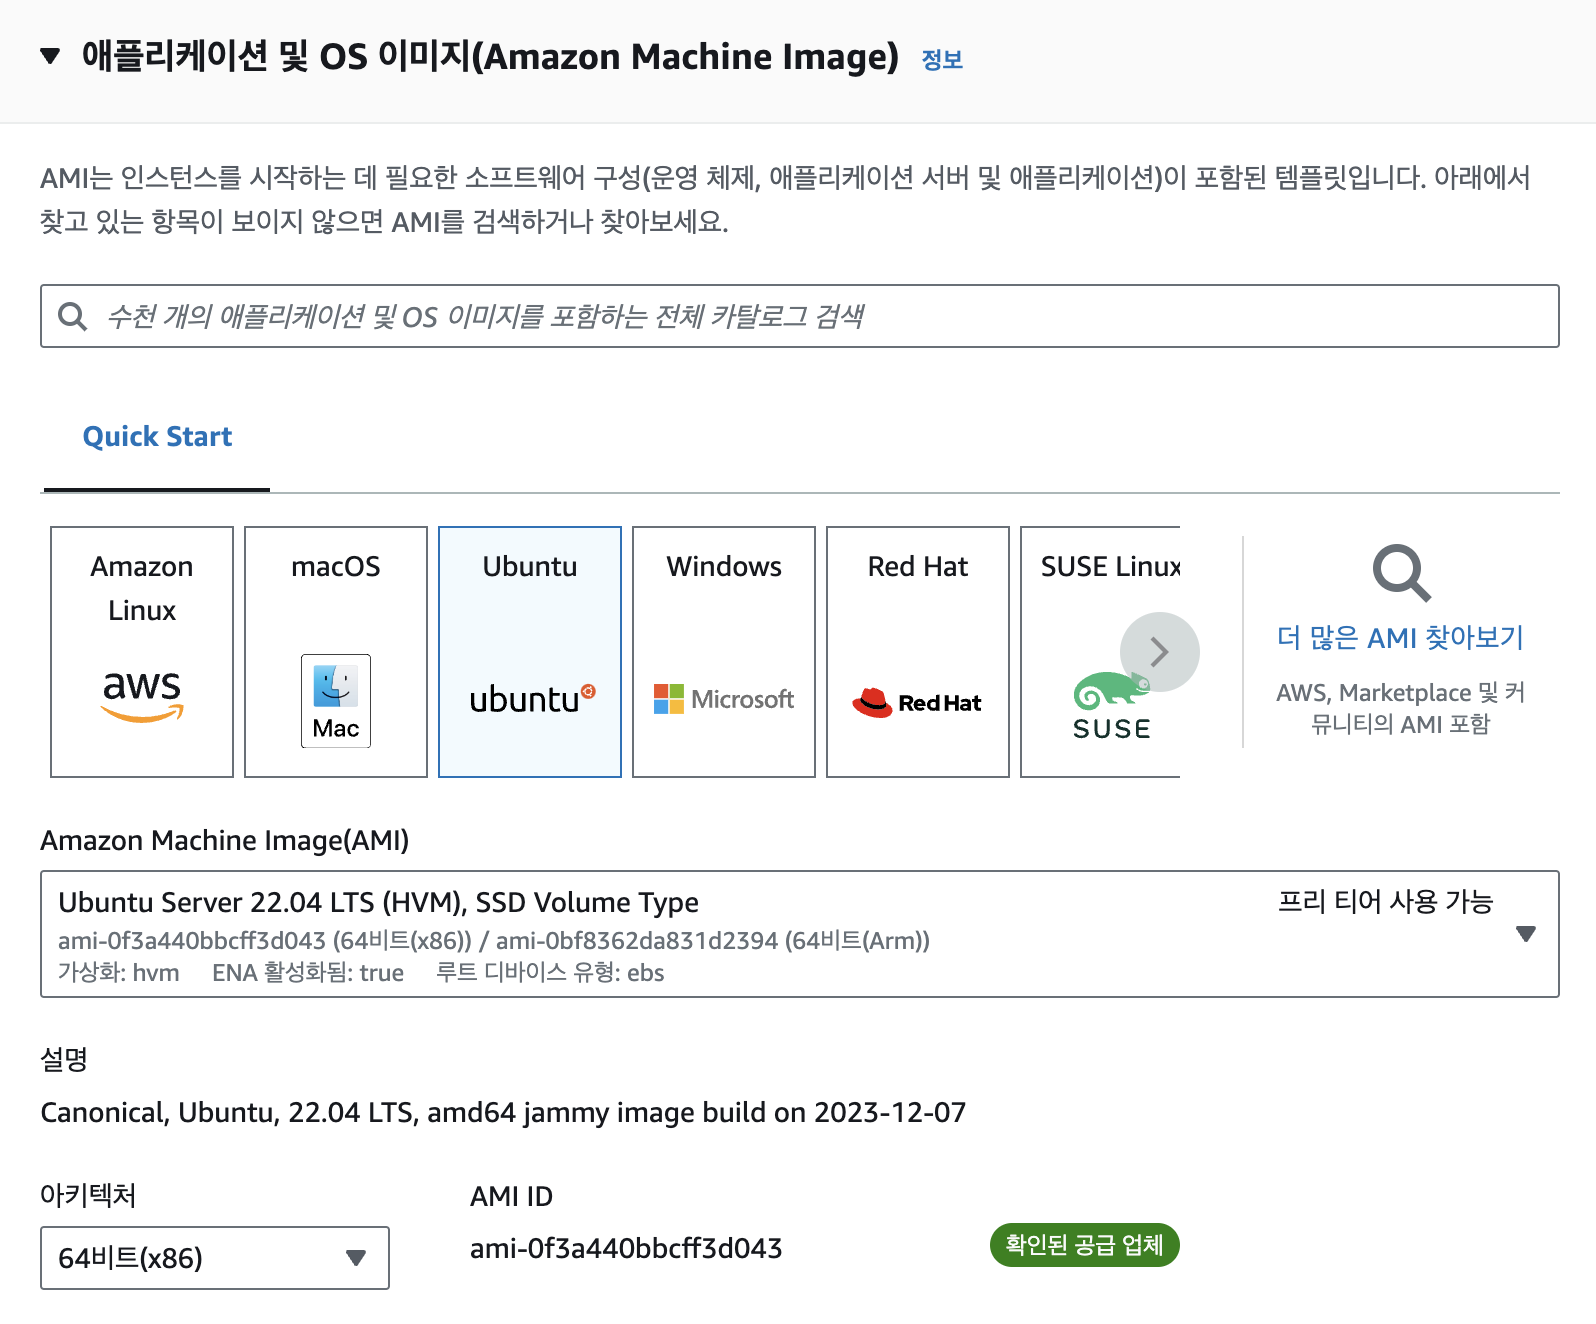The height and width of the screenshot is (1324, 1596).
Task: Click the Canonical Ubuntu description text
Action: coord(503,1113)
